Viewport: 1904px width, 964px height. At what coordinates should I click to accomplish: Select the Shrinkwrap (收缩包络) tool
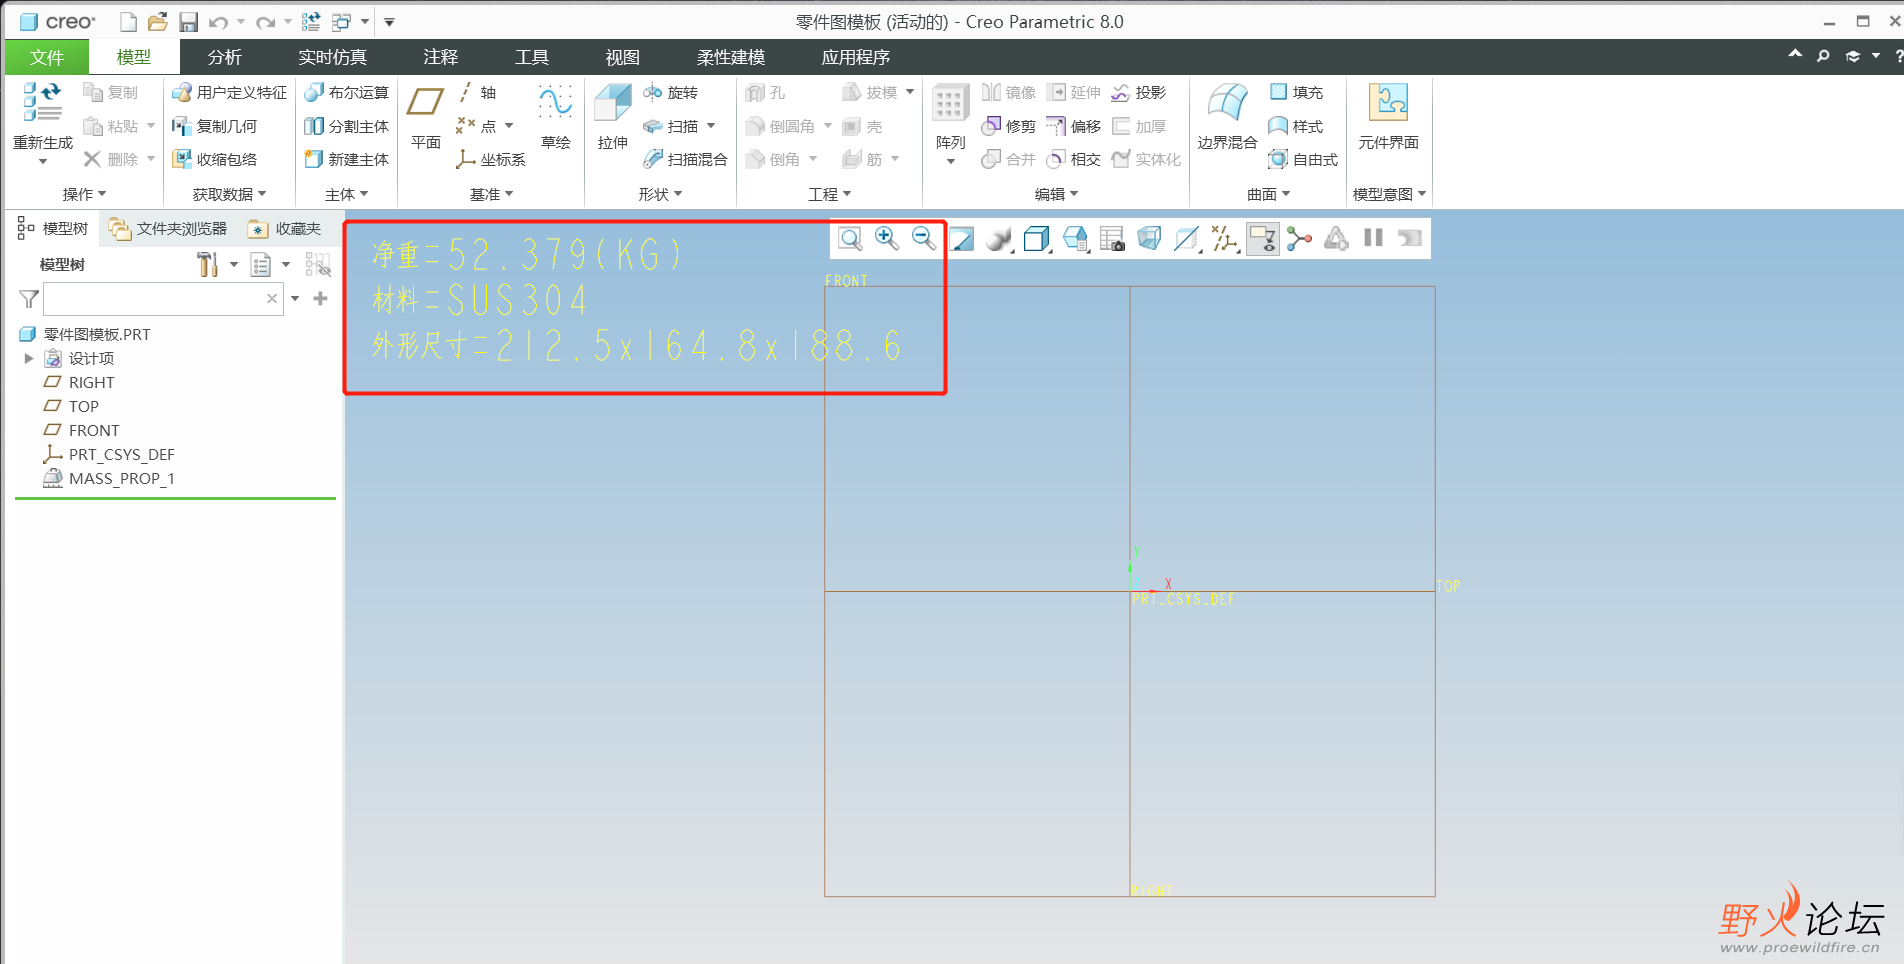click(214, 159)
